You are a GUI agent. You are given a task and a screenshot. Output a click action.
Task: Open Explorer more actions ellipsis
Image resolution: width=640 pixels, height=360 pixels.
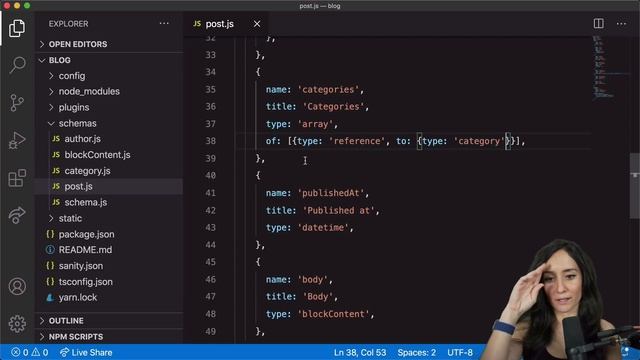(x=164, y=24)
